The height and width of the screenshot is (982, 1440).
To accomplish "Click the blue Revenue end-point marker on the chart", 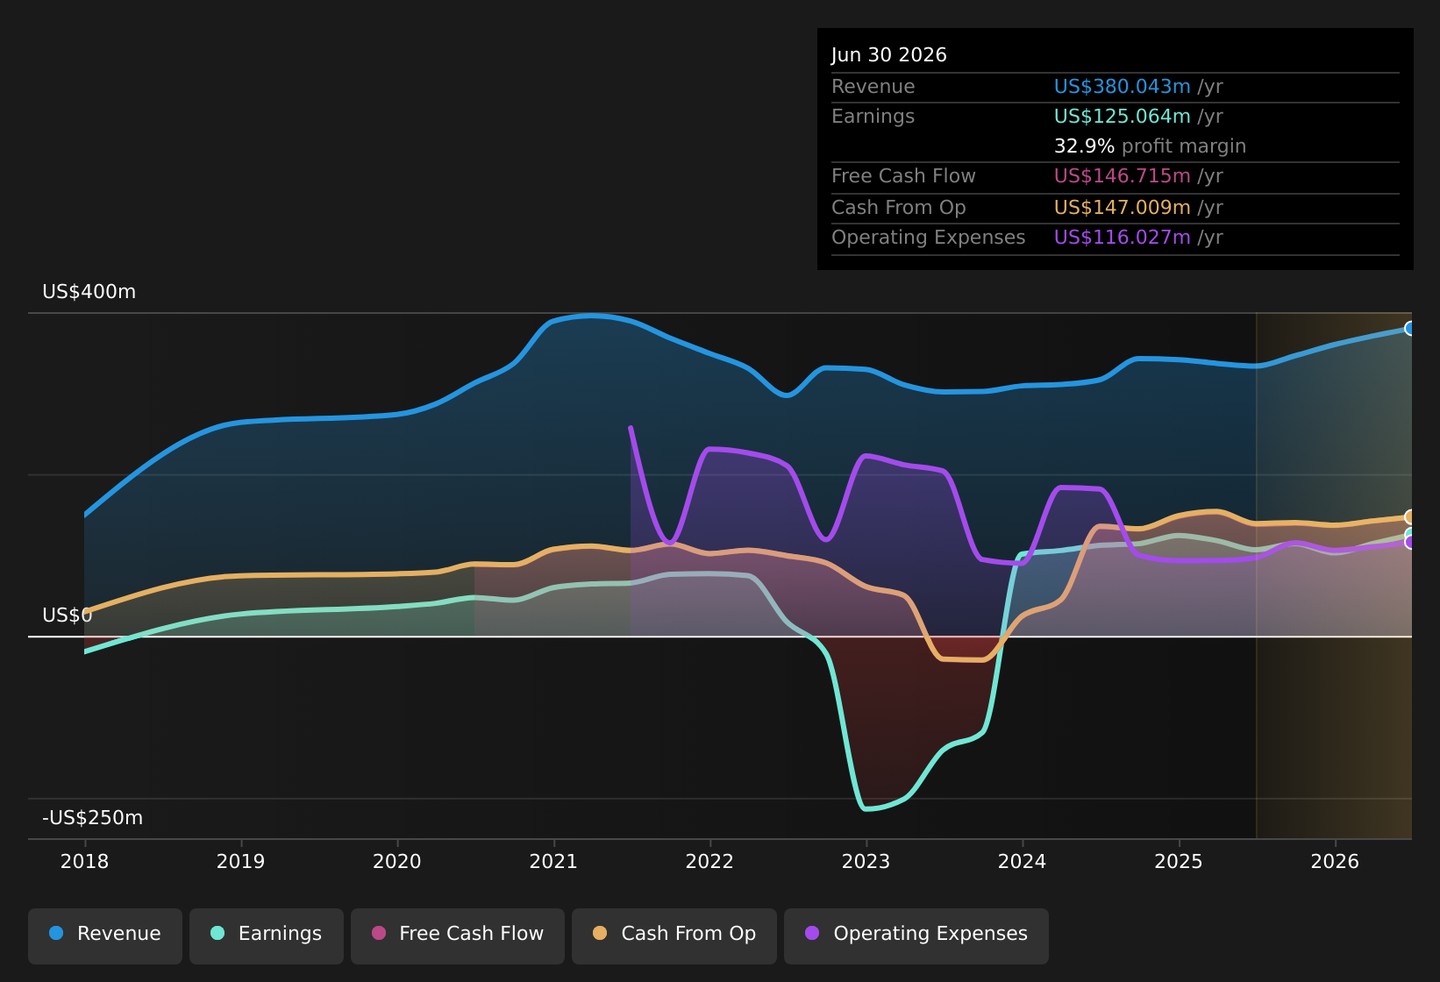I will pos(1410,328).
